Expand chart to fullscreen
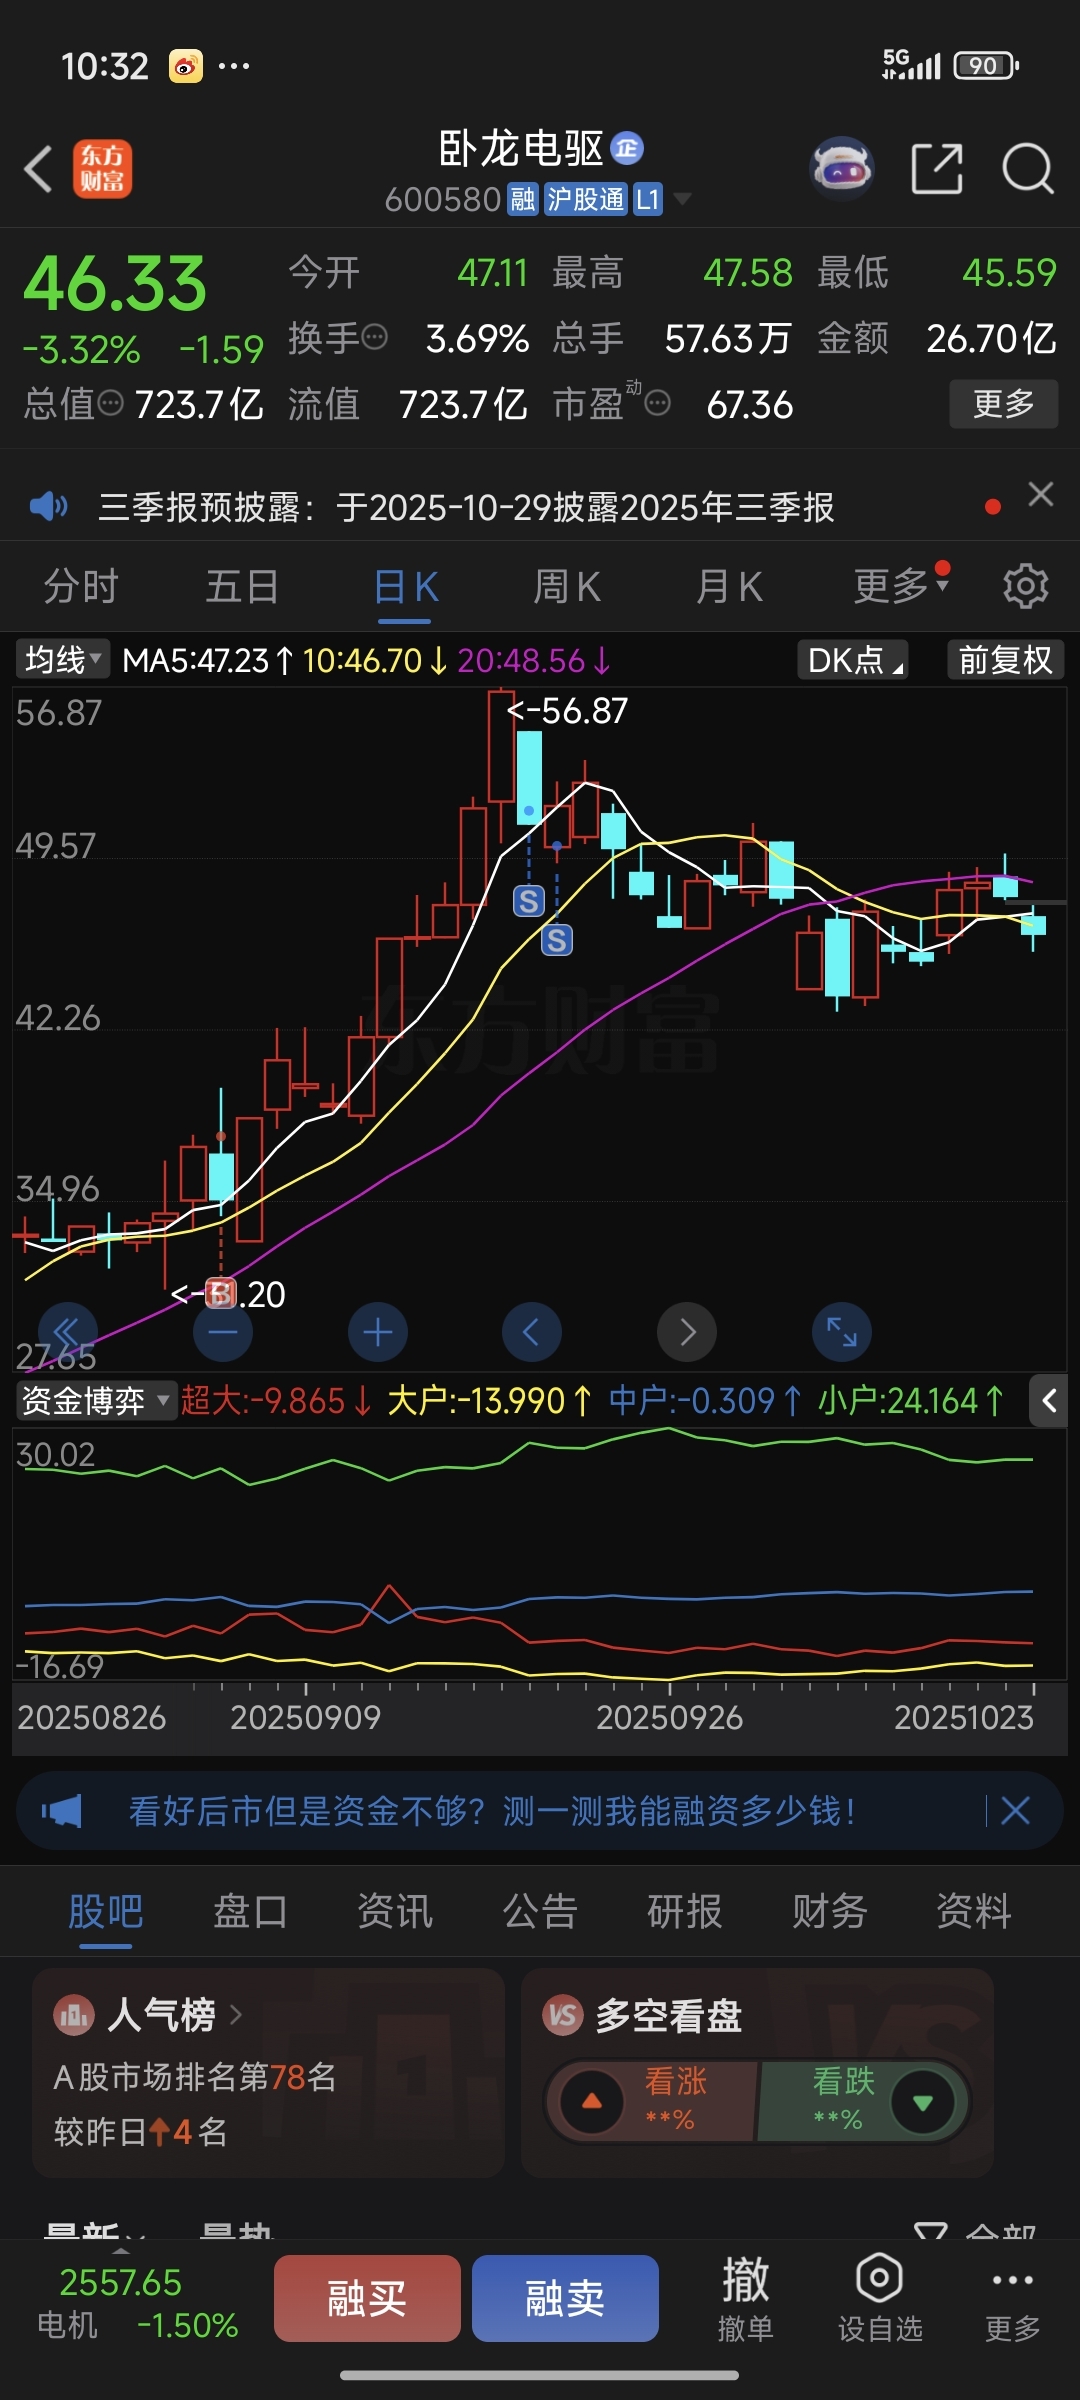The height and width of the screenshot is (2400, 1080). click(x=842, y=1332)
